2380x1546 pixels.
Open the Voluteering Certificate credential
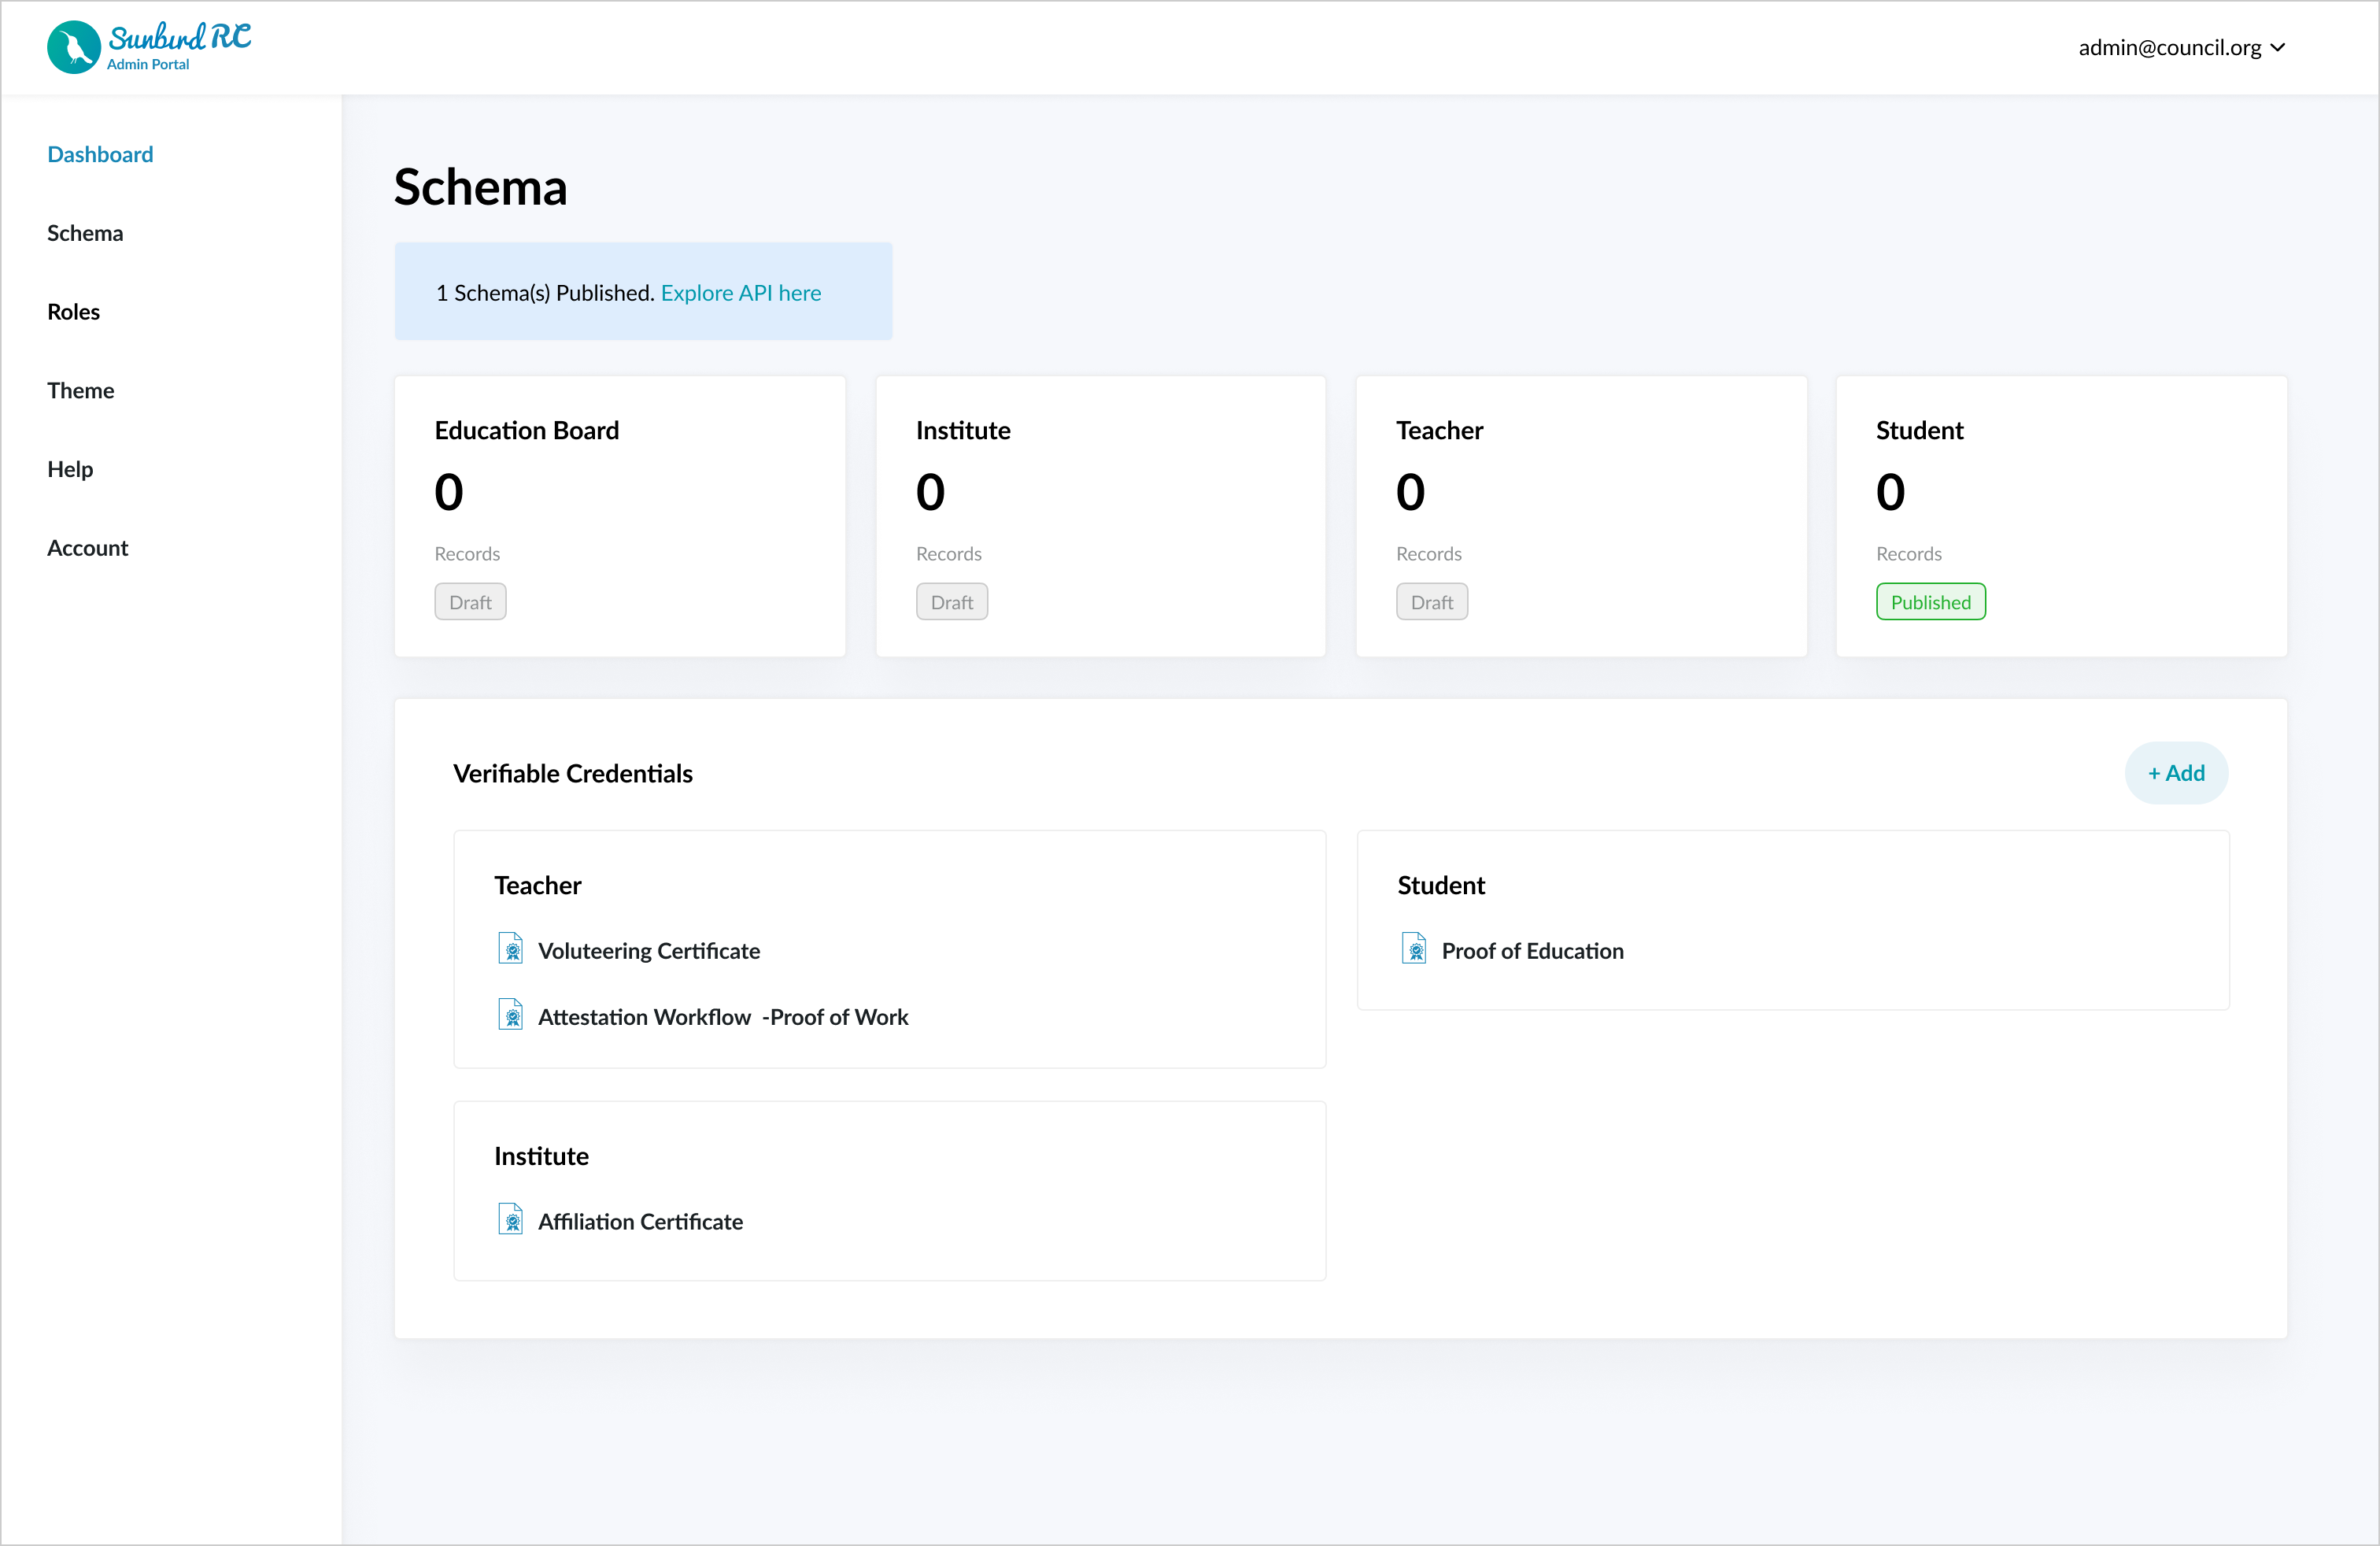(648, 951)
